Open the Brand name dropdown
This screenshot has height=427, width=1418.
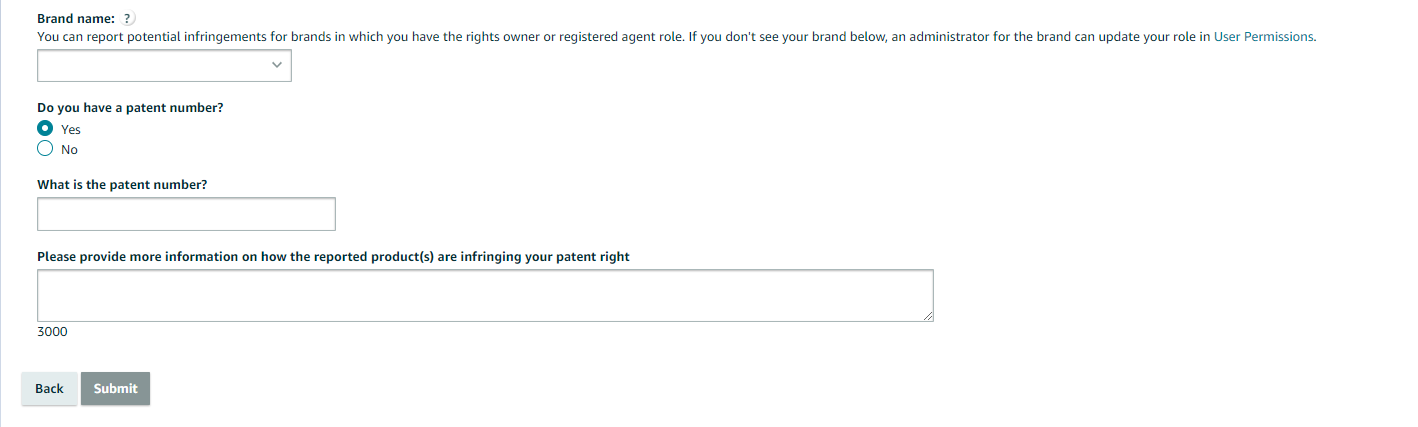(164, 66)
